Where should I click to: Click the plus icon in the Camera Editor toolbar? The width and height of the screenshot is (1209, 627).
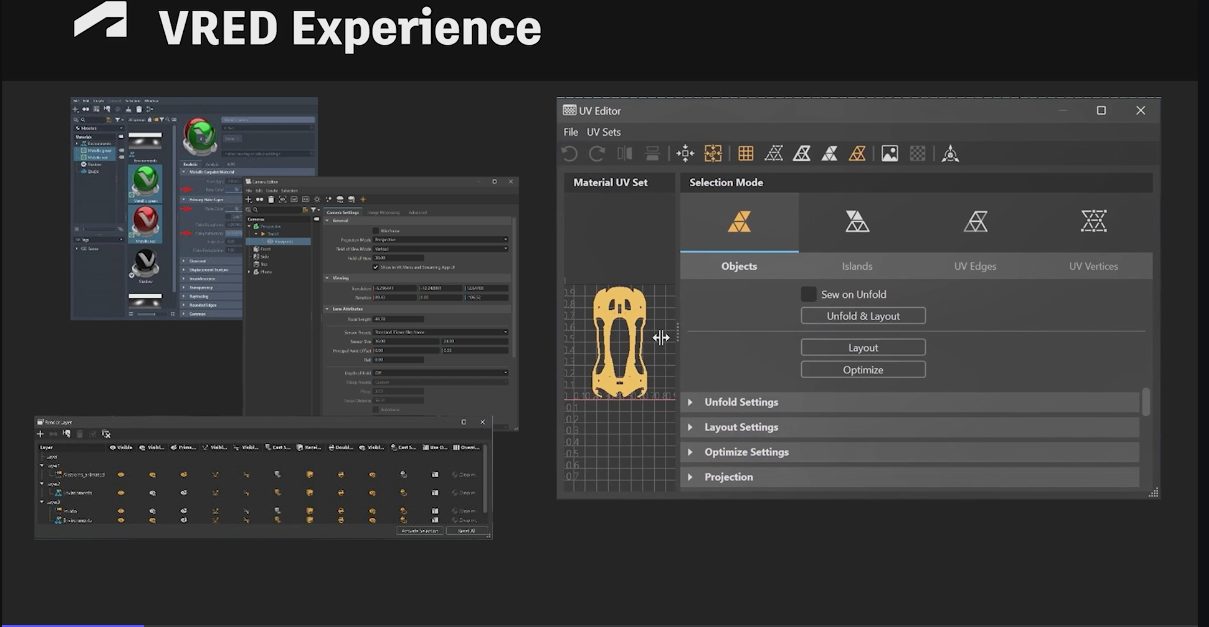(x=248, y=199)
